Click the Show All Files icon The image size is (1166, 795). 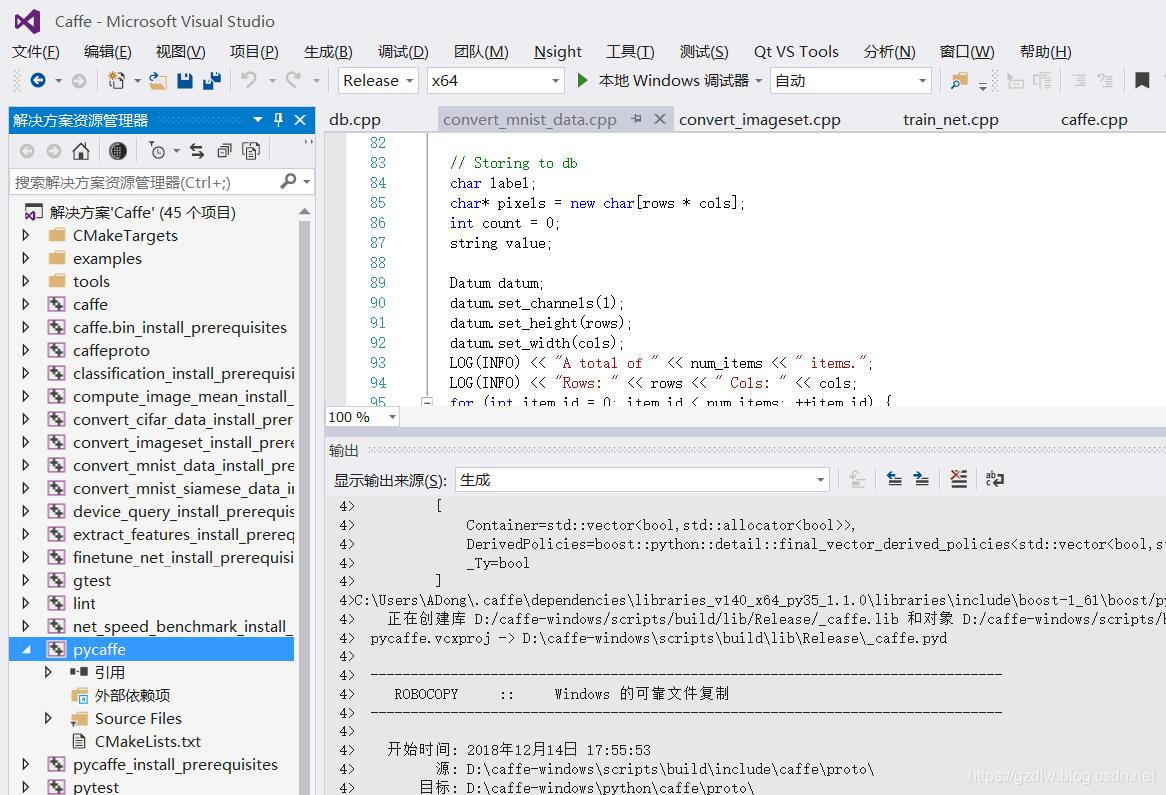point(251,152)
